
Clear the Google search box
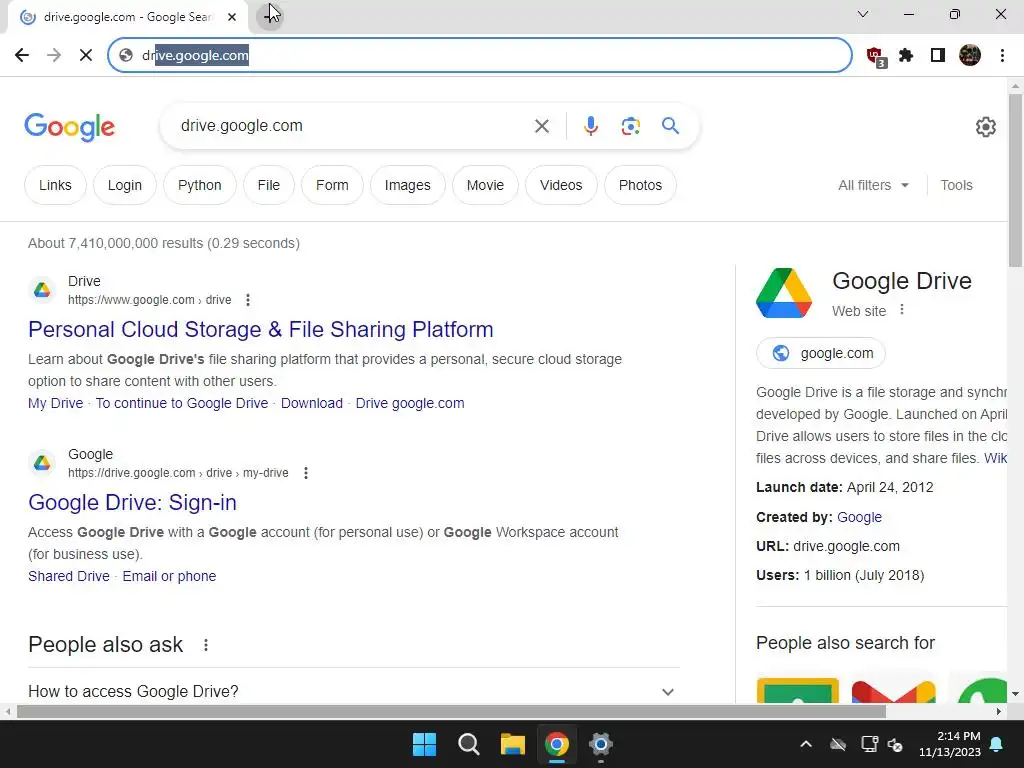(x=541, y=126)
